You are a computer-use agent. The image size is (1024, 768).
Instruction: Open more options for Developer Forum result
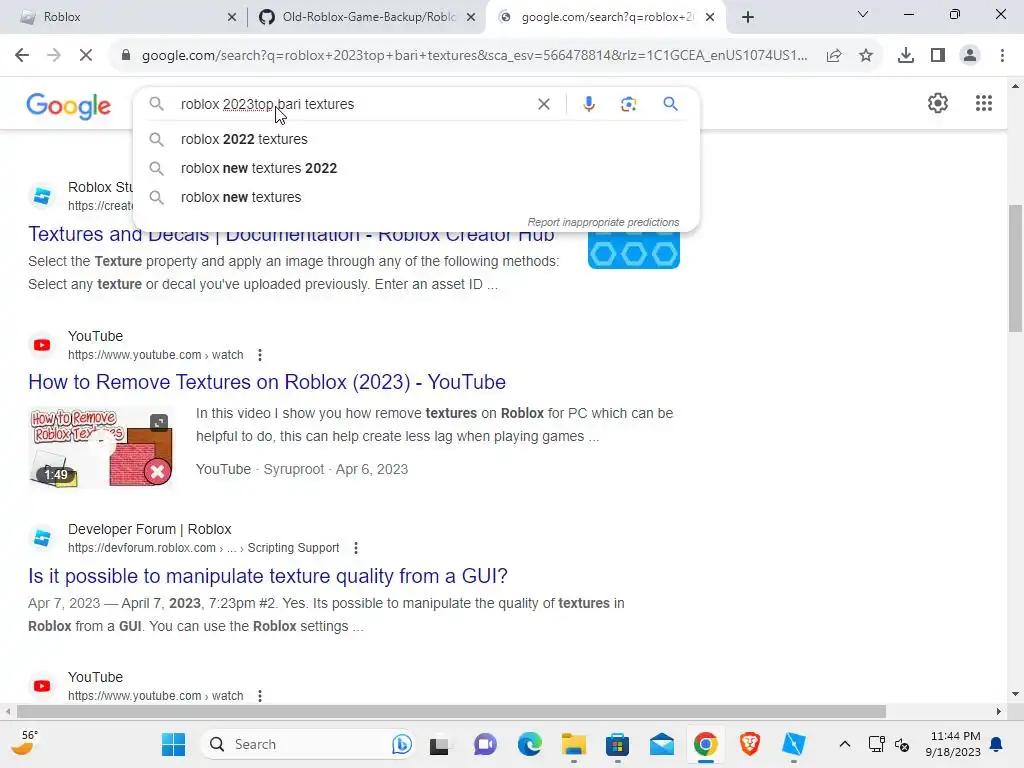356,548
